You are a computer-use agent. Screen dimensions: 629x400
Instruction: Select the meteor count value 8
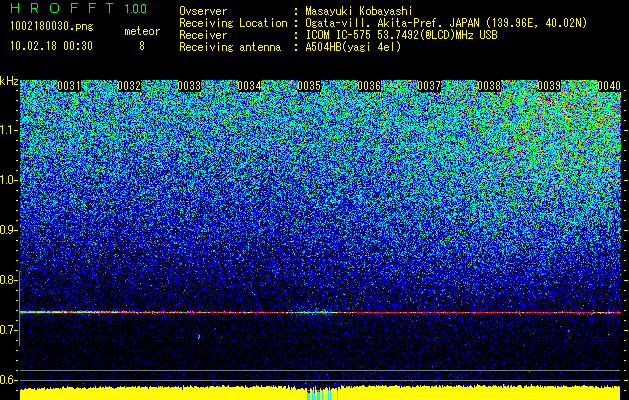142,46
